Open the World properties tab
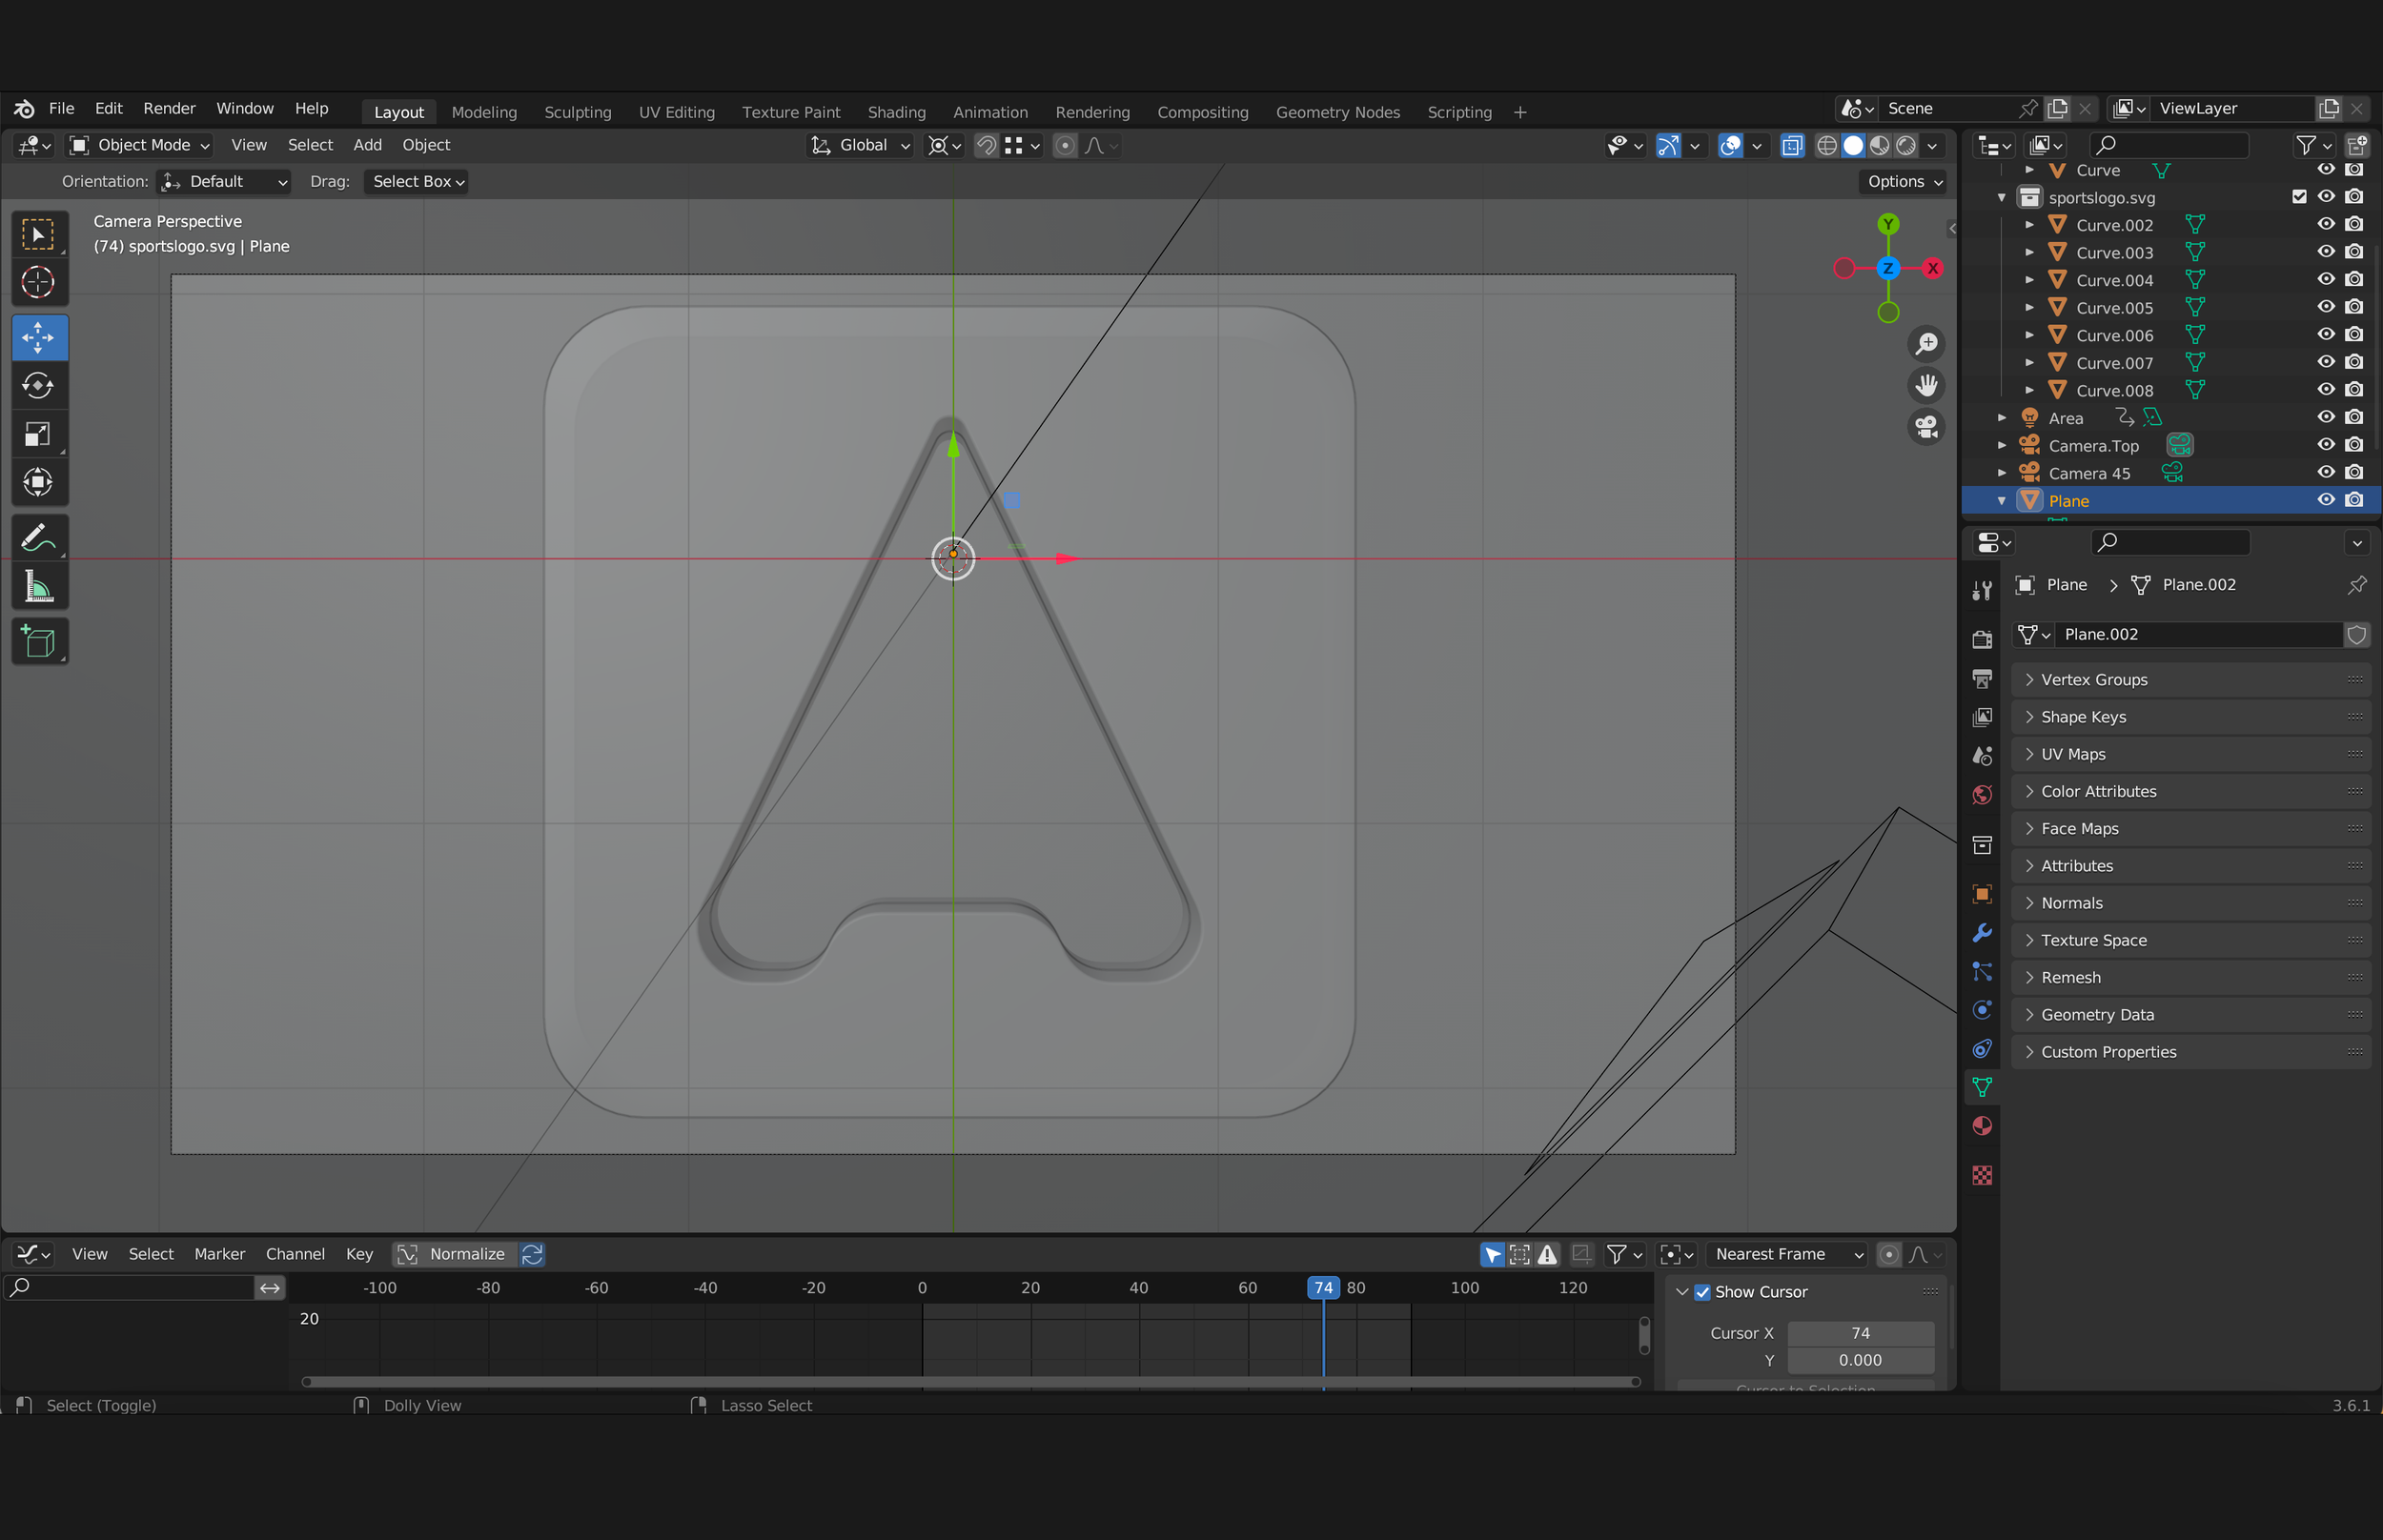The height and width of the screenshot is (1540, 2383). pyautogui.click(x=1982, y=795)
